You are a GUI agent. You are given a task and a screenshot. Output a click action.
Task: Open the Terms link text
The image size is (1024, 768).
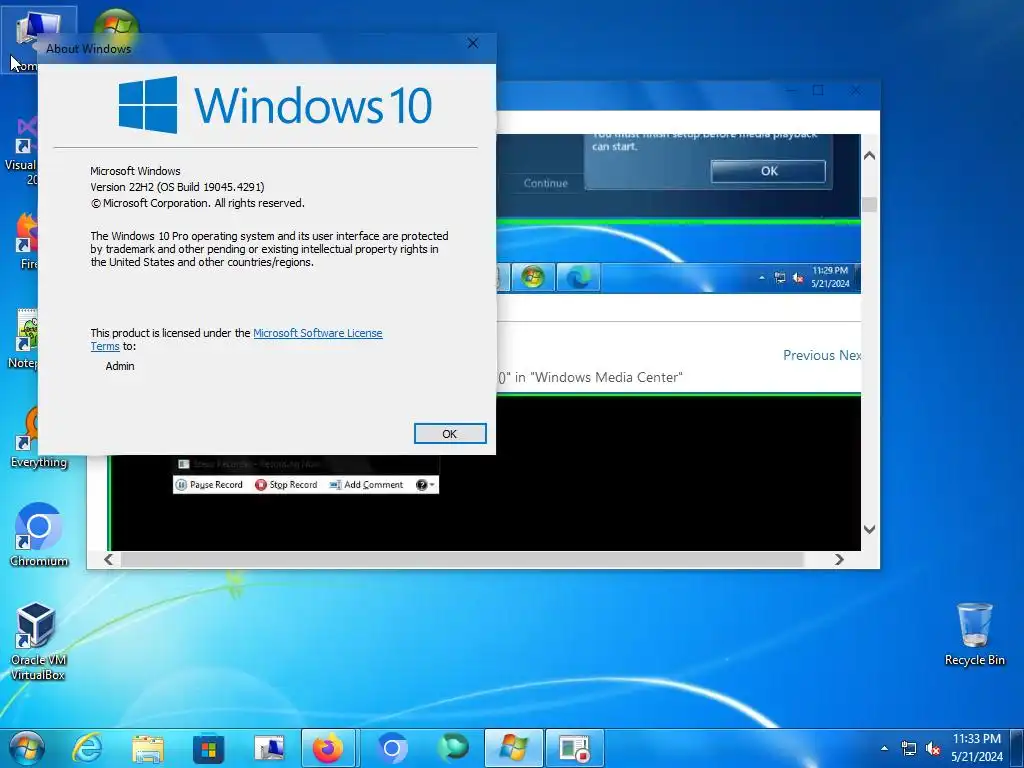(x=104, y=346)
